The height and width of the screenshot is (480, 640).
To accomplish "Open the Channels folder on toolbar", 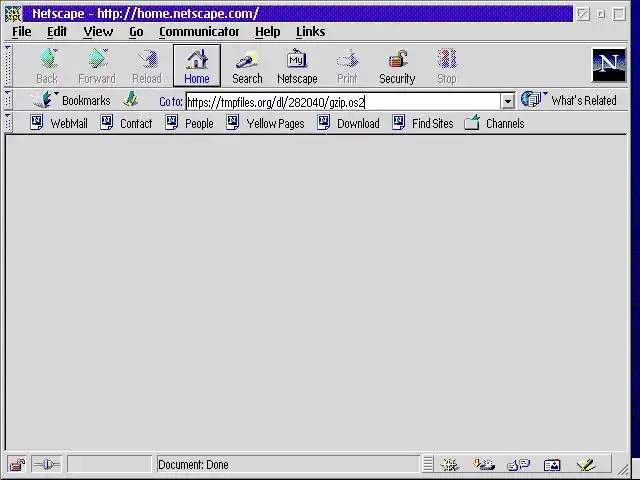I will coord(494,123).
